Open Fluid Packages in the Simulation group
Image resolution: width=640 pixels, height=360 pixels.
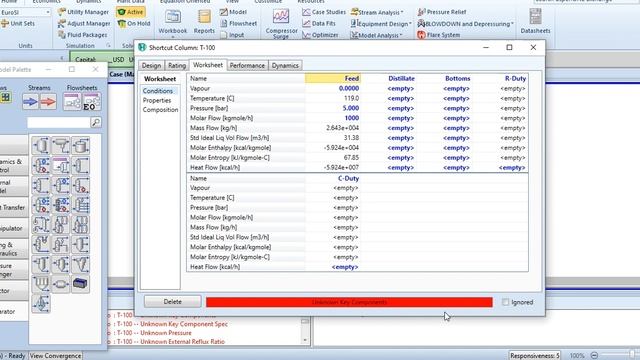click(x=83, y=35)
